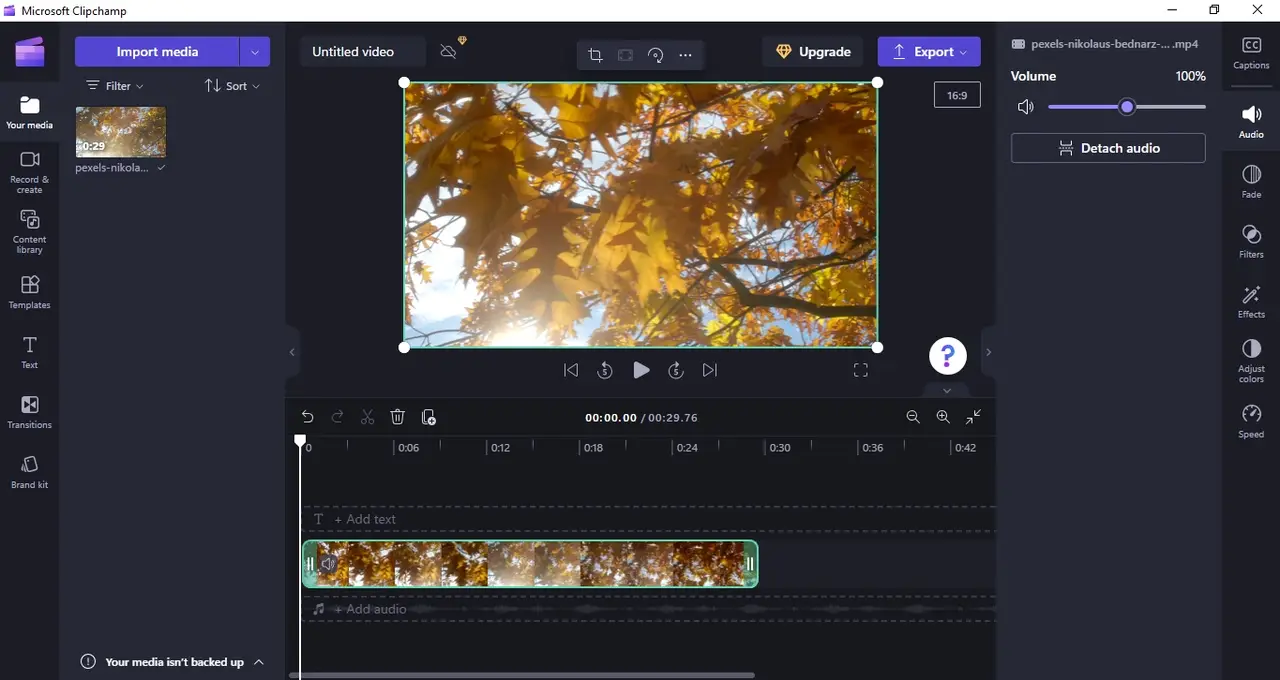Open the Templates sidebar tab
1280x680 pixels.
click(29, 293)
